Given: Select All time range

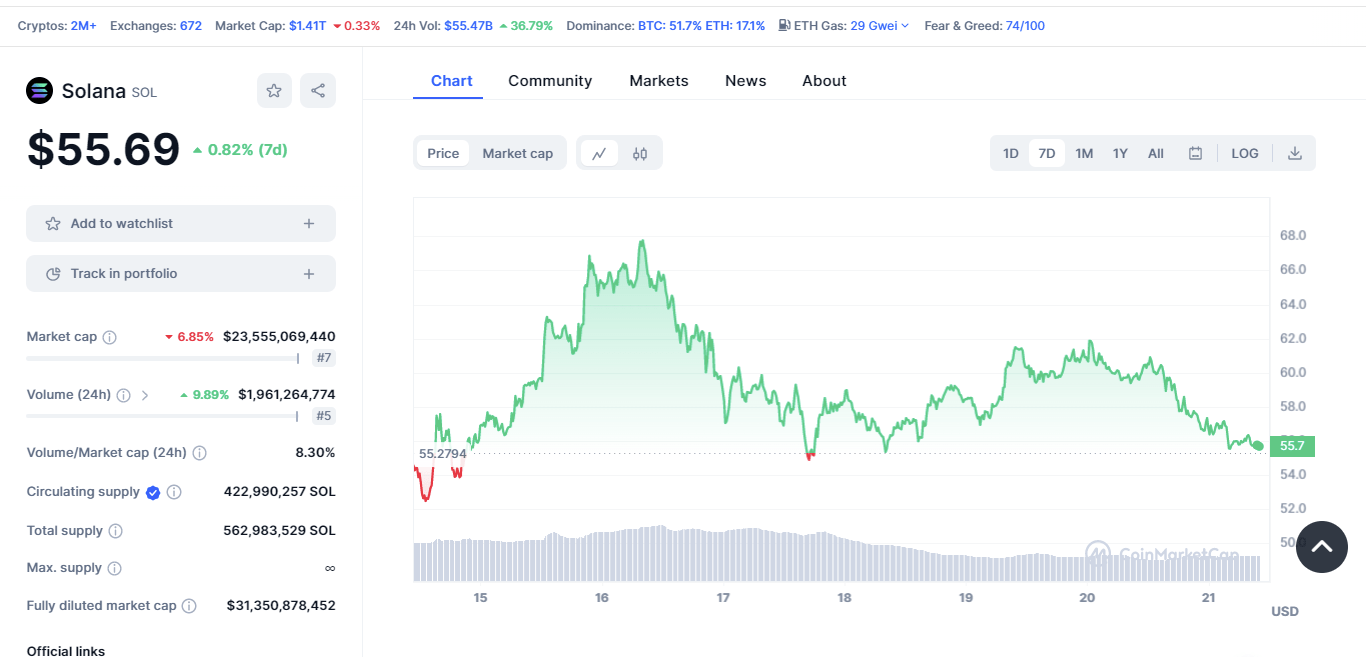Looking at the screenshot, I should pos(1156,153).
